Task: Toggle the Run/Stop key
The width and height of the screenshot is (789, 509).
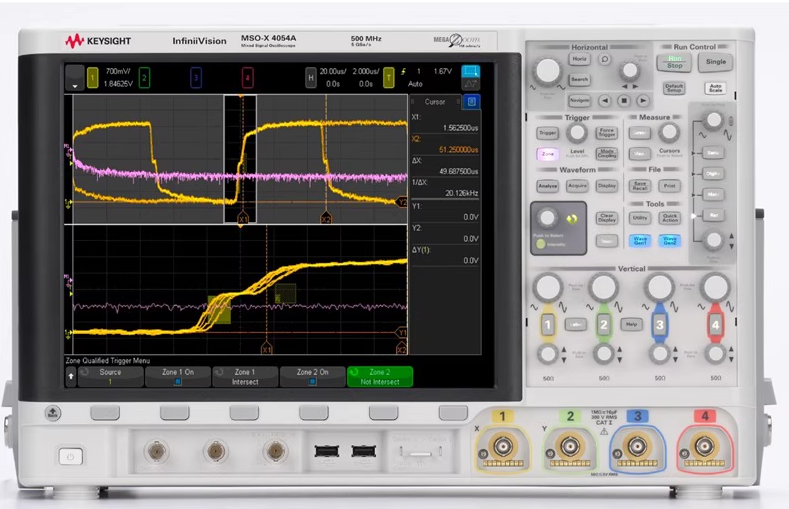Action: point(674,62)
